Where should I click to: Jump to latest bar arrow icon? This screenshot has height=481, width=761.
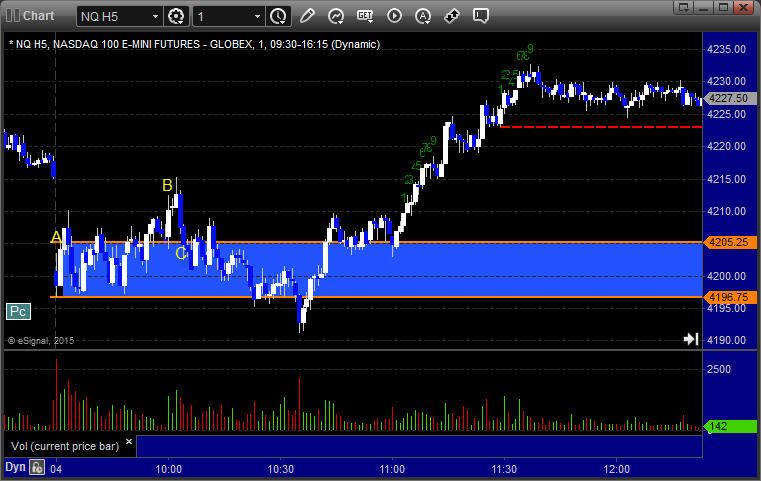coord(691,339)
